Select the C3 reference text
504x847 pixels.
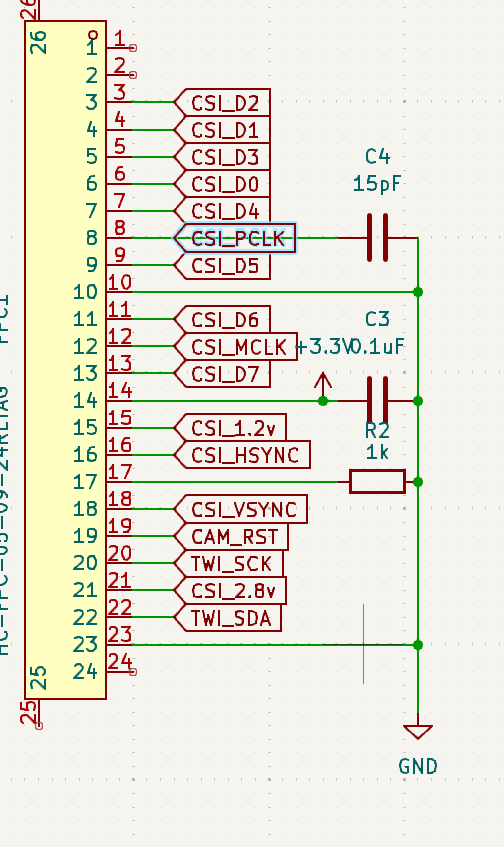[377, 319]
